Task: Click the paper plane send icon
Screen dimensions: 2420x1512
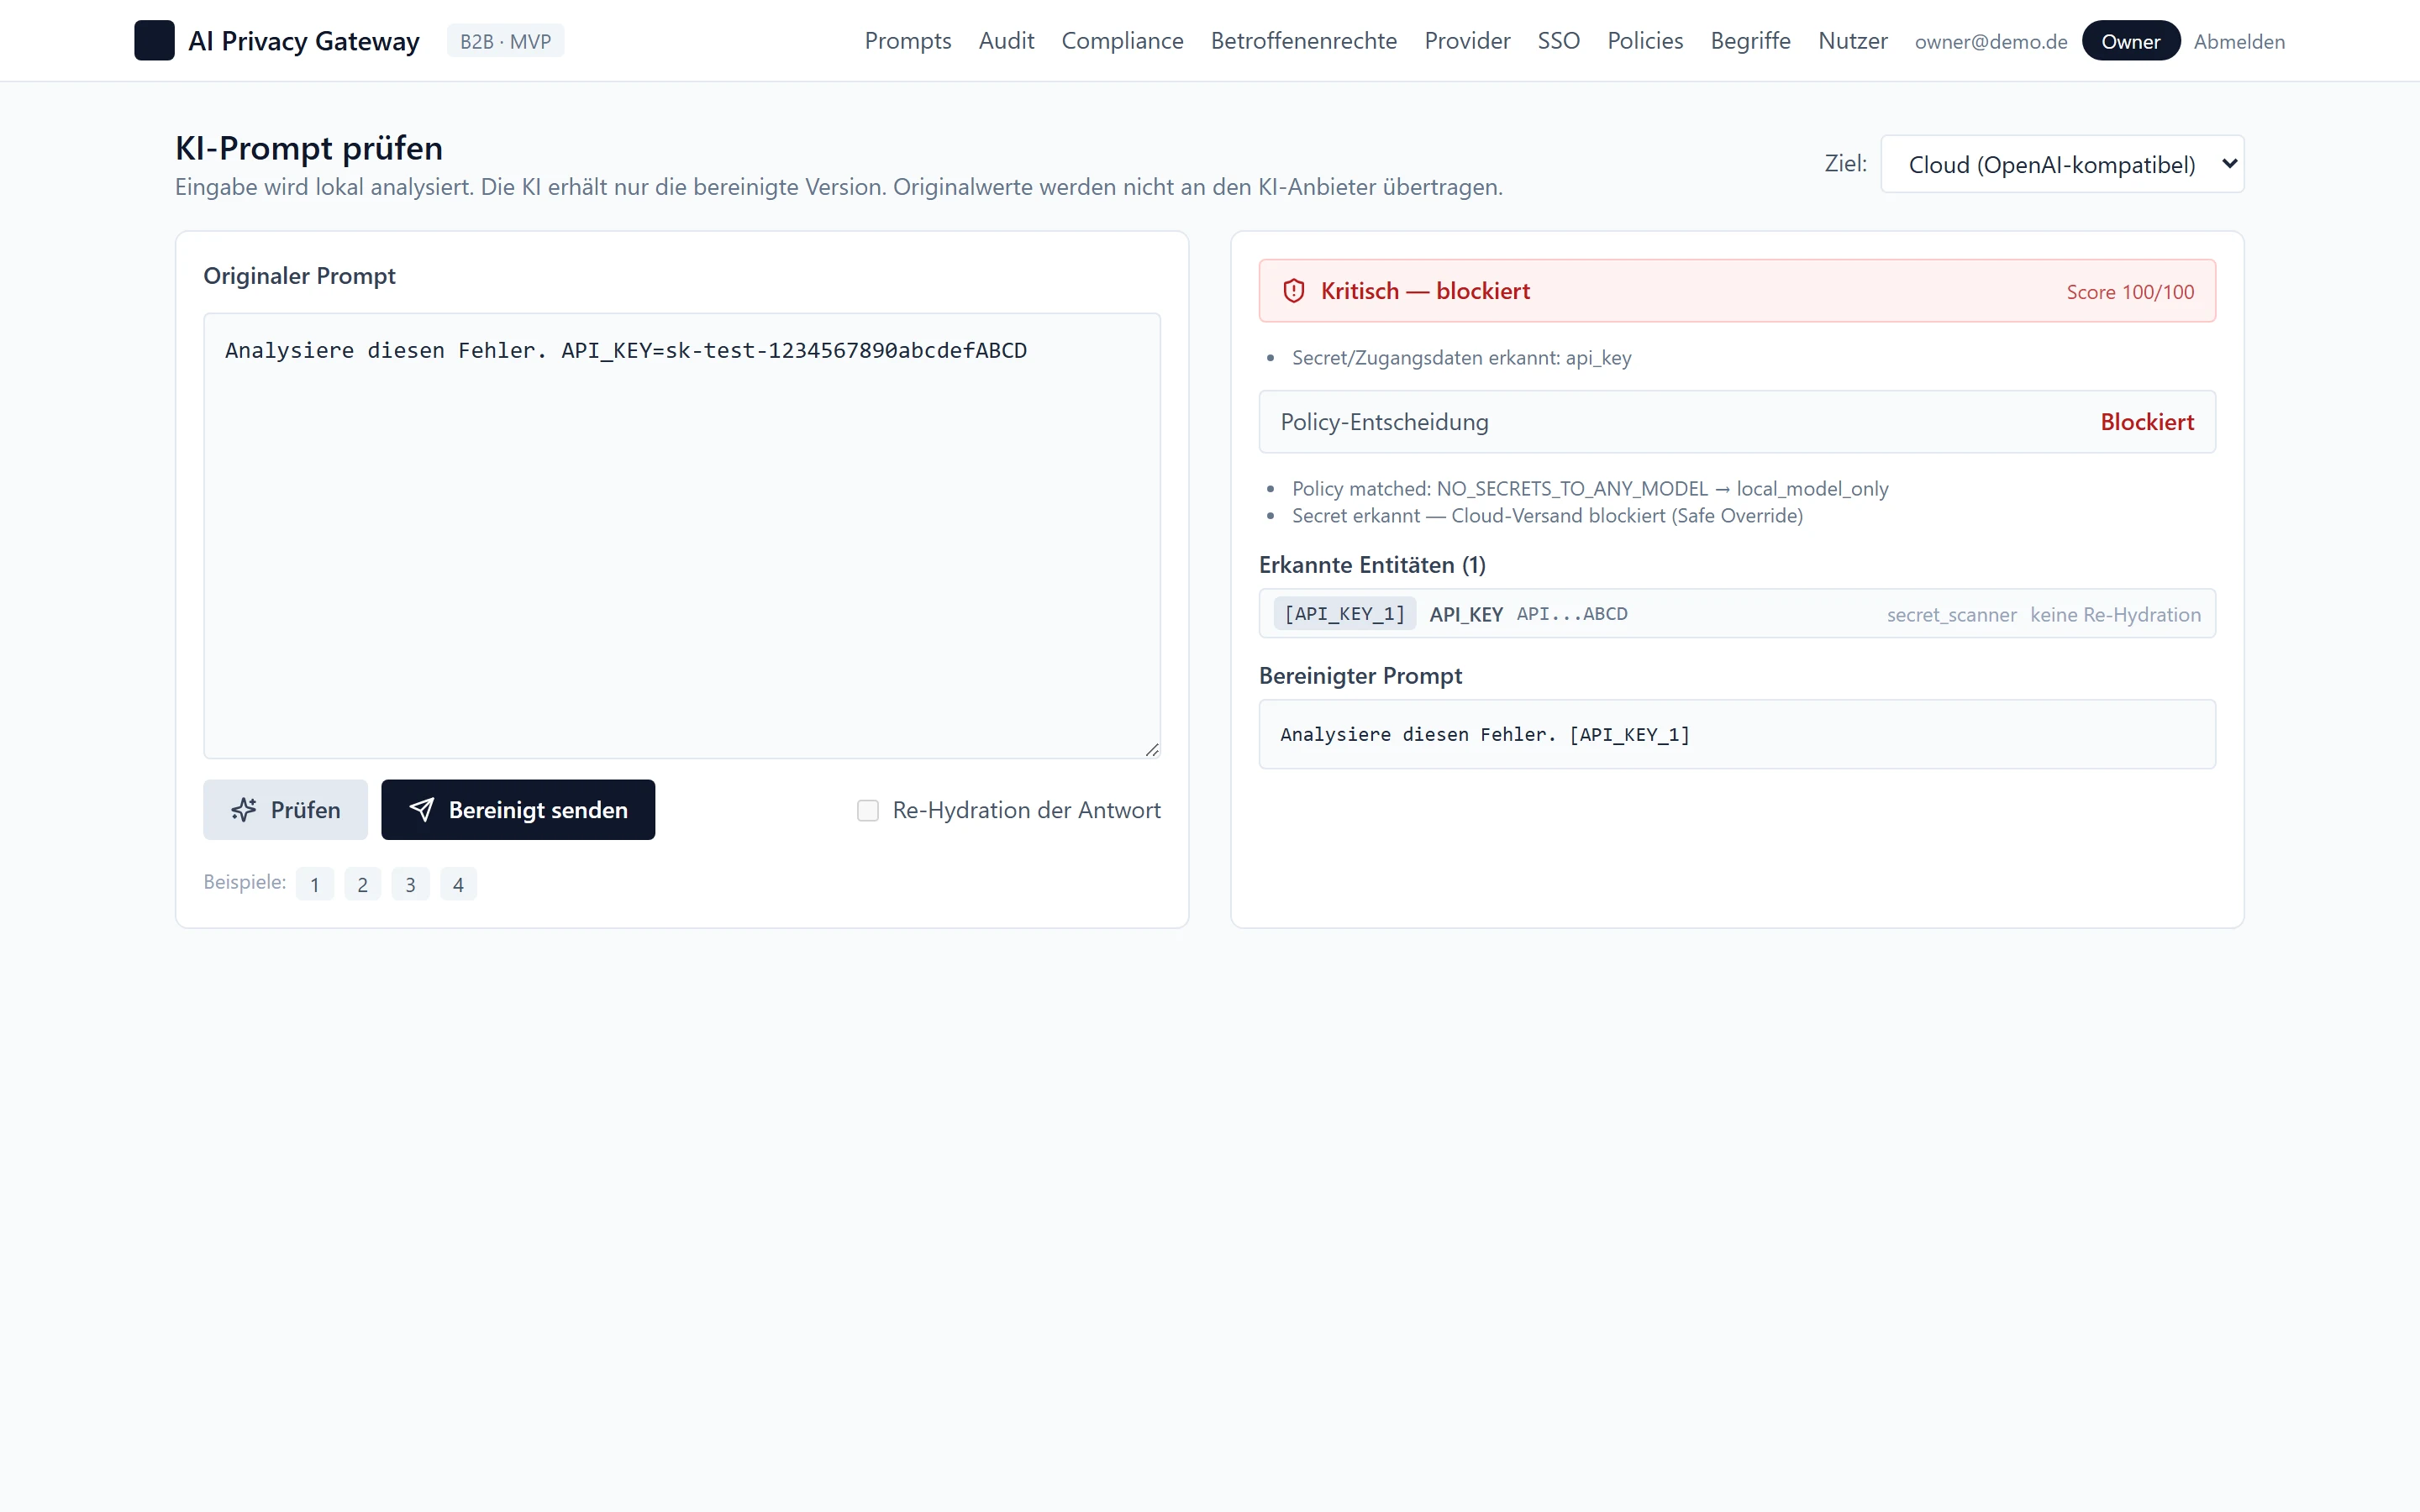Action: click(x=422, y=810)
